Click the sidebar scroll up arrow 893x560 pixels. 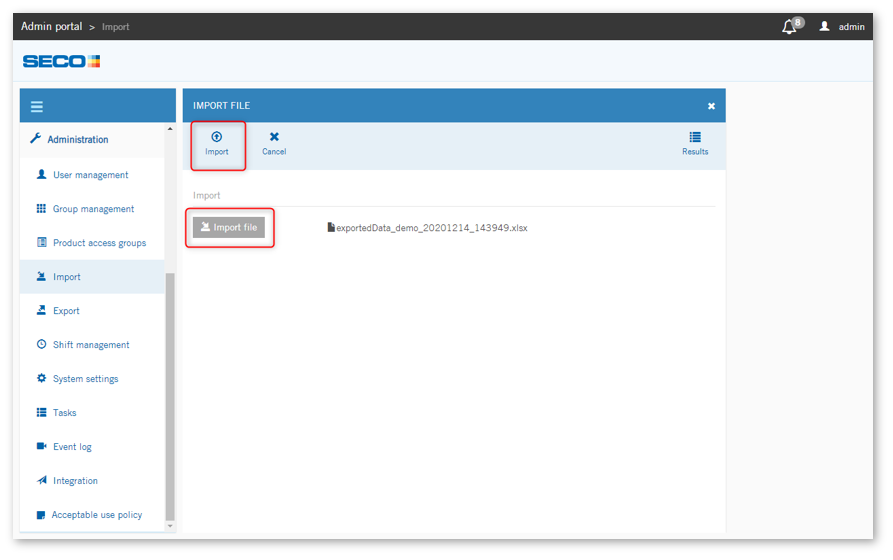click(x=170, y=129)
